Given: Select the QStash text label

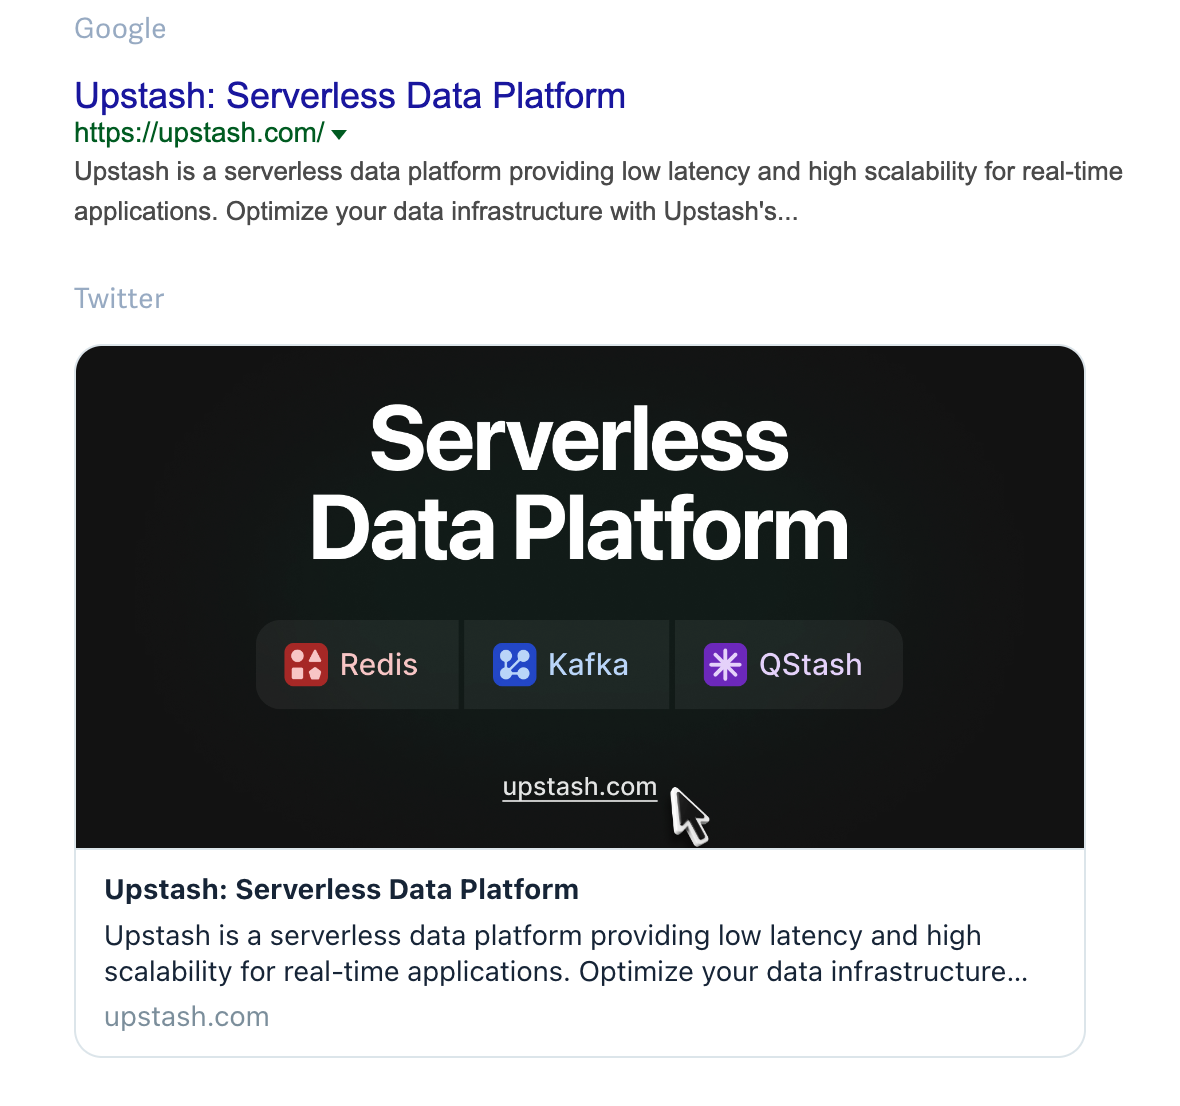Looking at the screenshot, I should (x=810, y=665).
